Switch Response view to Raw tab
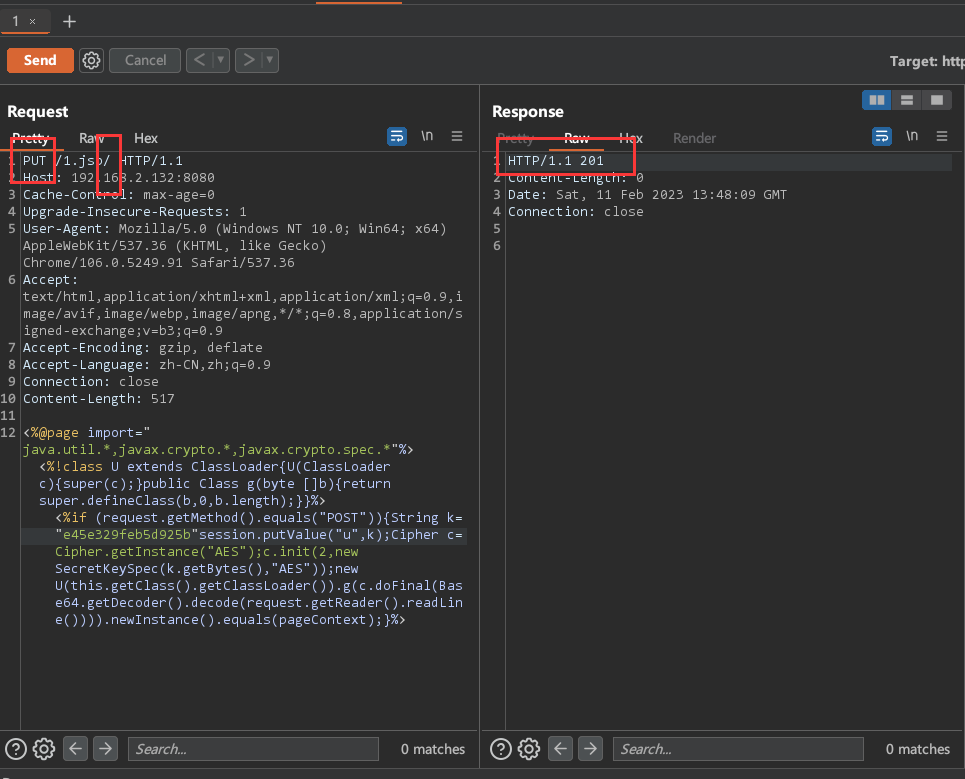965x779 pixels. point(577,138)
